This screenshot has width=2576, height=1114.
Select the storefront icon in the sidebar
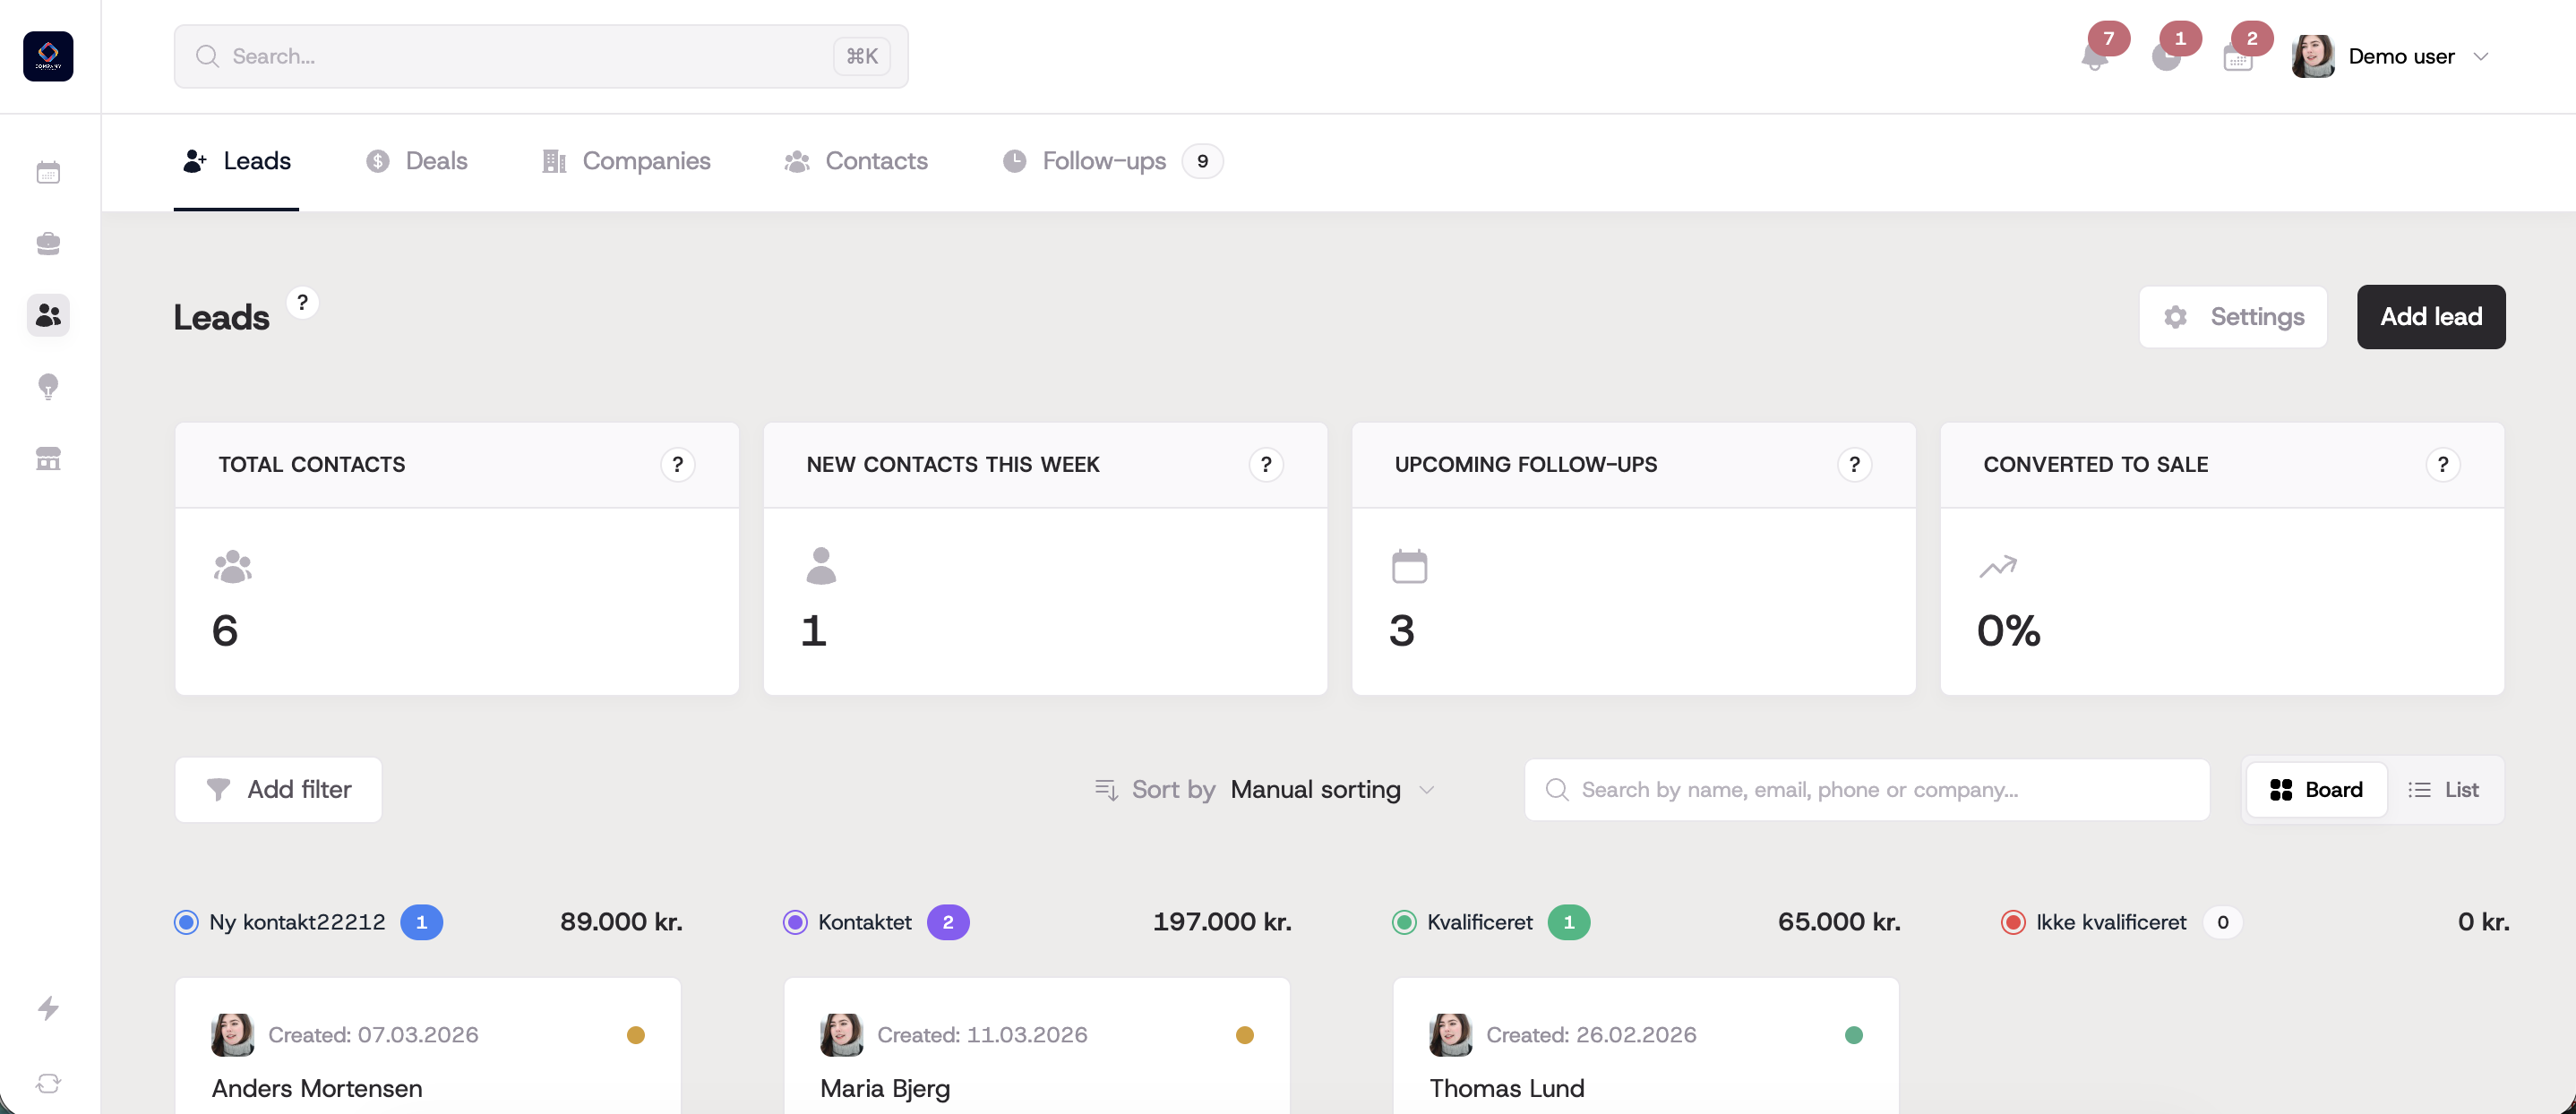[x=48, y=459]
